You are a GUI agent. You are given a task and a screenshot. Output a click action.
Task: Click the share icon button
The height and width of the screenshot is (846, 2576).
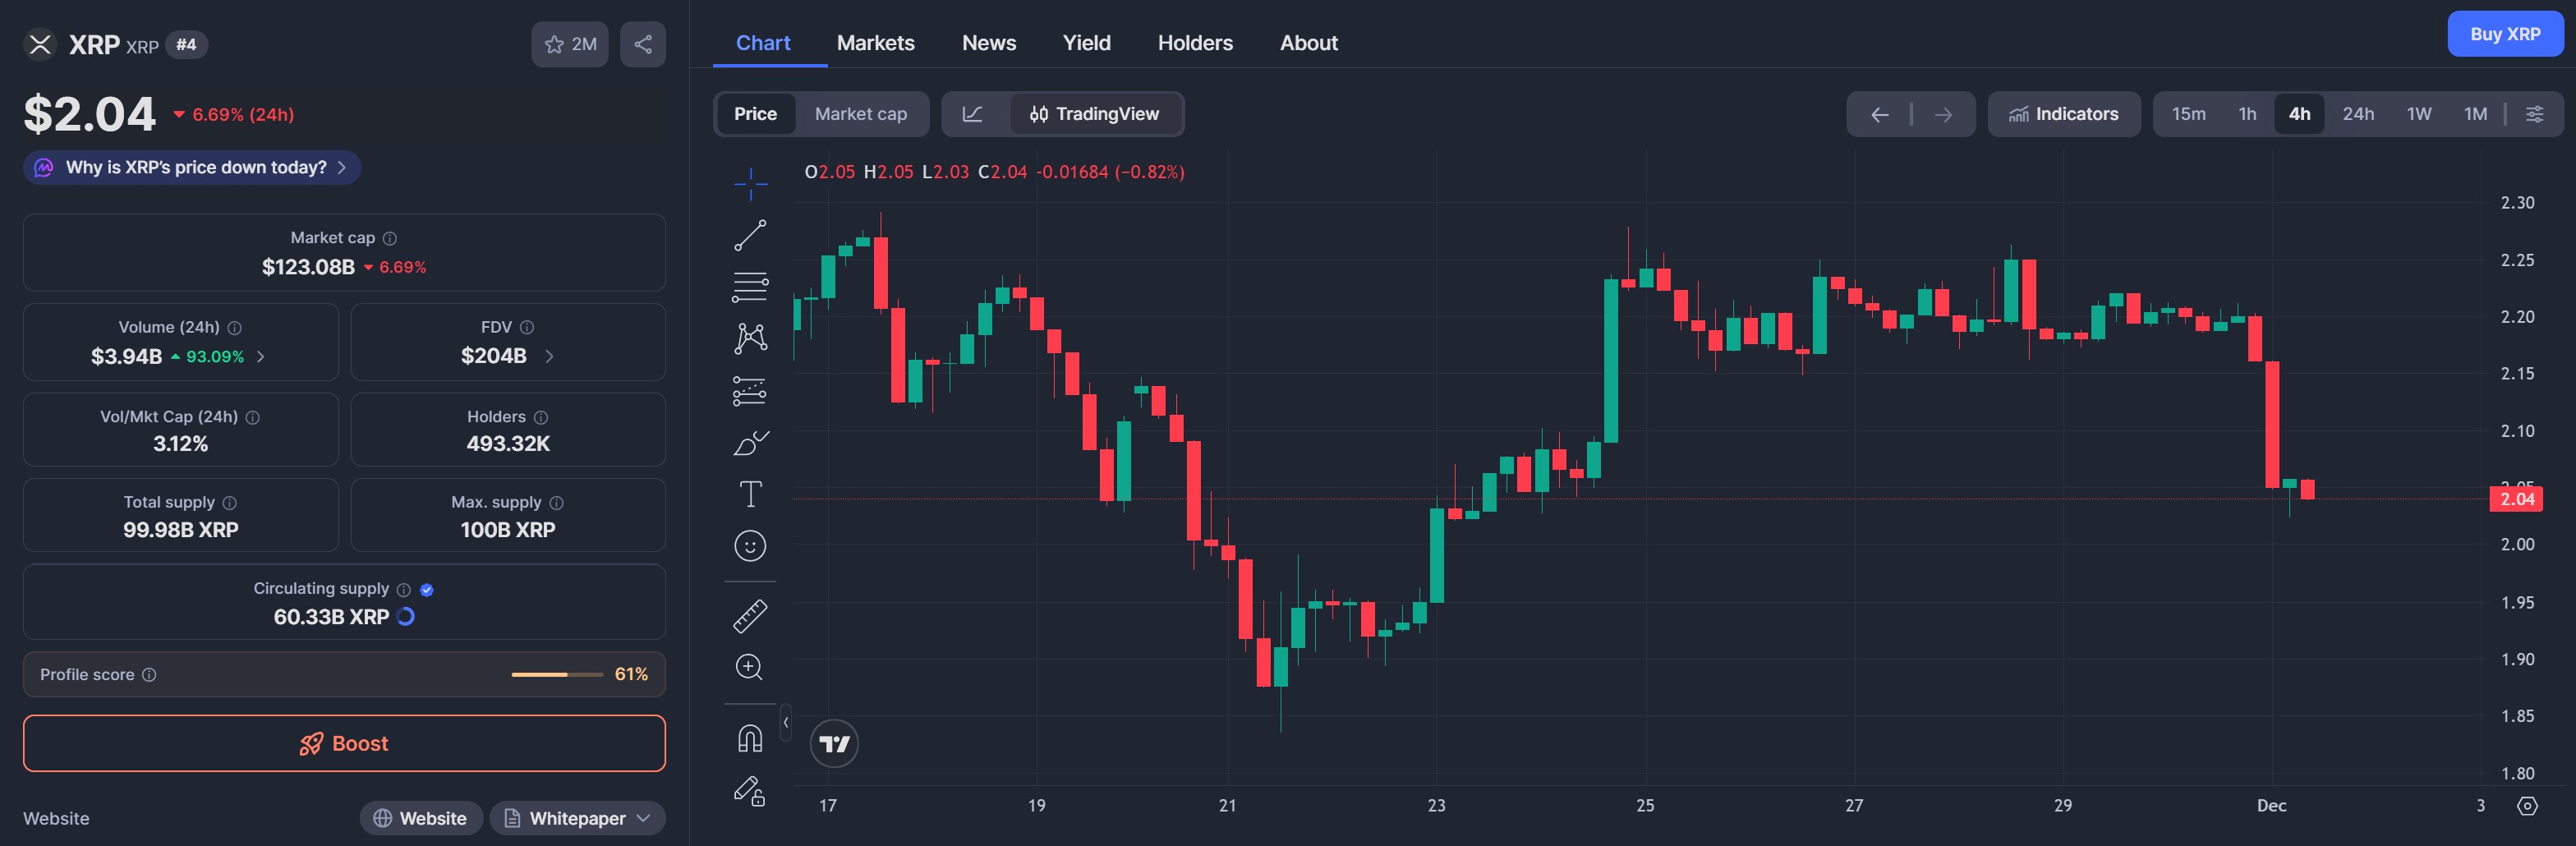643,44
